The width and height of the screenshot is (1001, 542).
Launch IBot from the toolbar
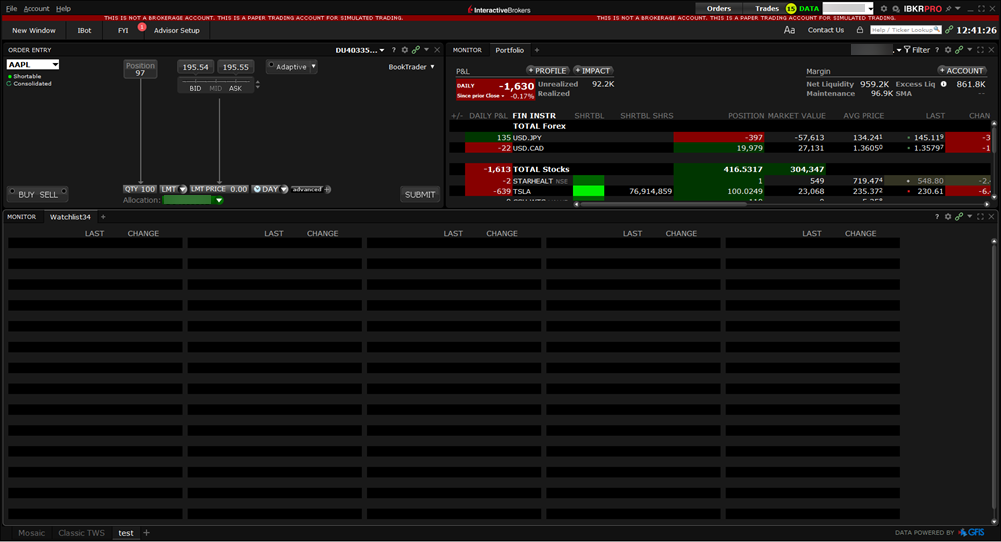(x=84, y=30)
